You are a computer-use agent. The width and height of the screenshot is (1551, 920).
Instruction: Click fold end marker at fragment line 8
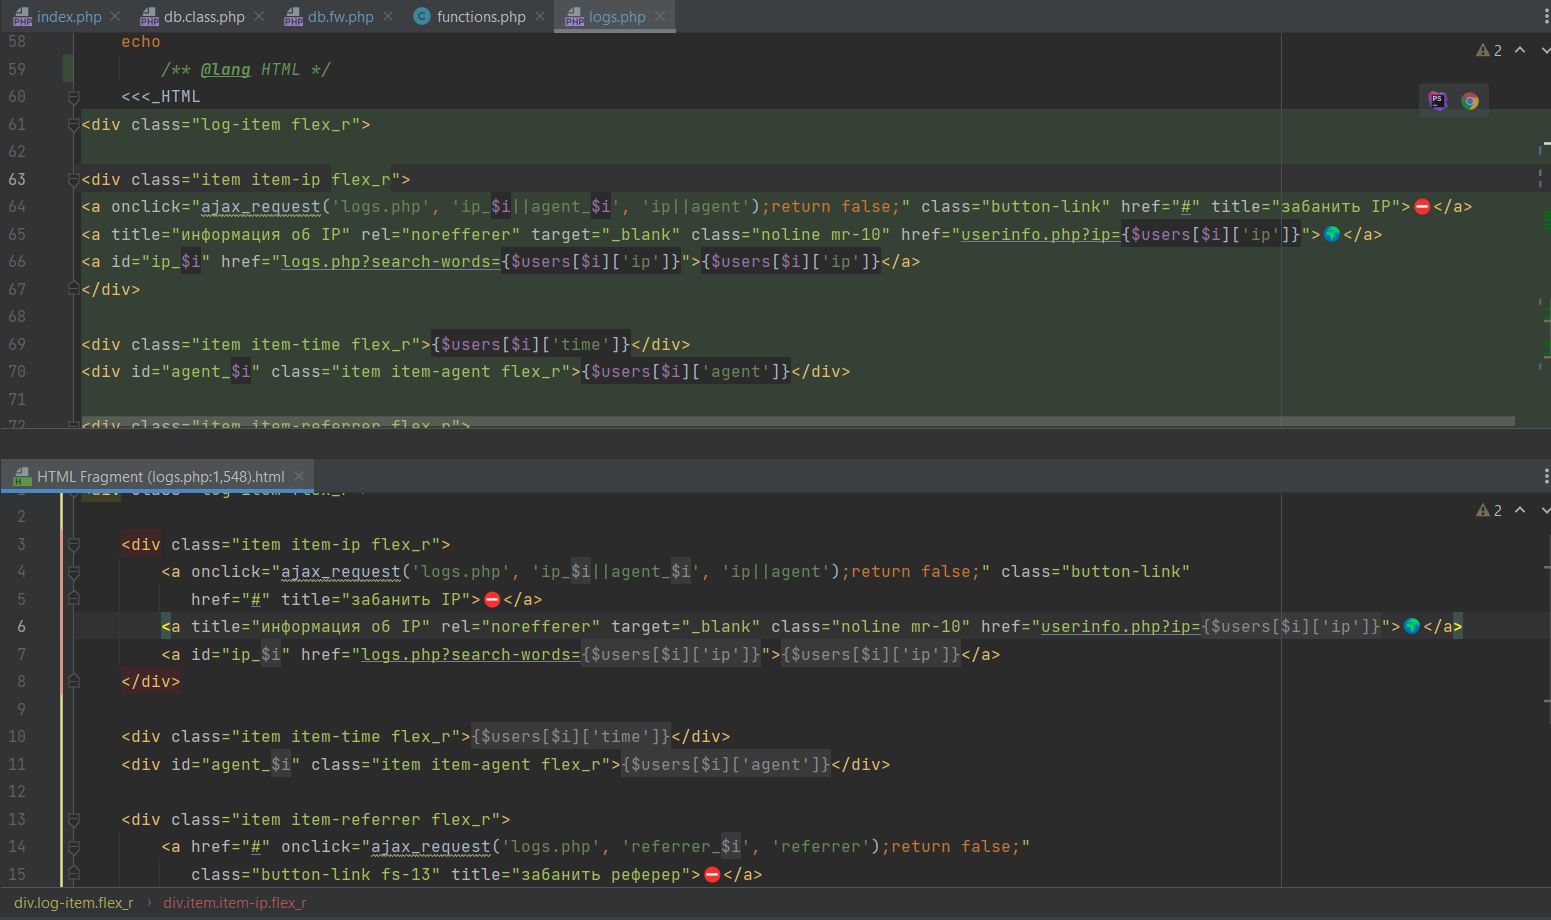point(73,682)
